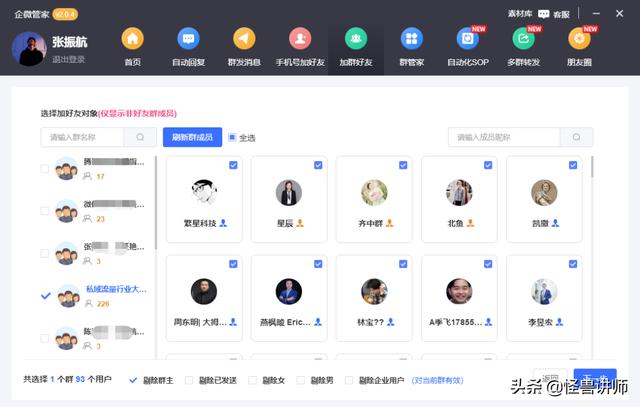Uncheck the 北鱼 member card checkbox
This screenshot has height=407, width=640.
click(x=488, y=165)
